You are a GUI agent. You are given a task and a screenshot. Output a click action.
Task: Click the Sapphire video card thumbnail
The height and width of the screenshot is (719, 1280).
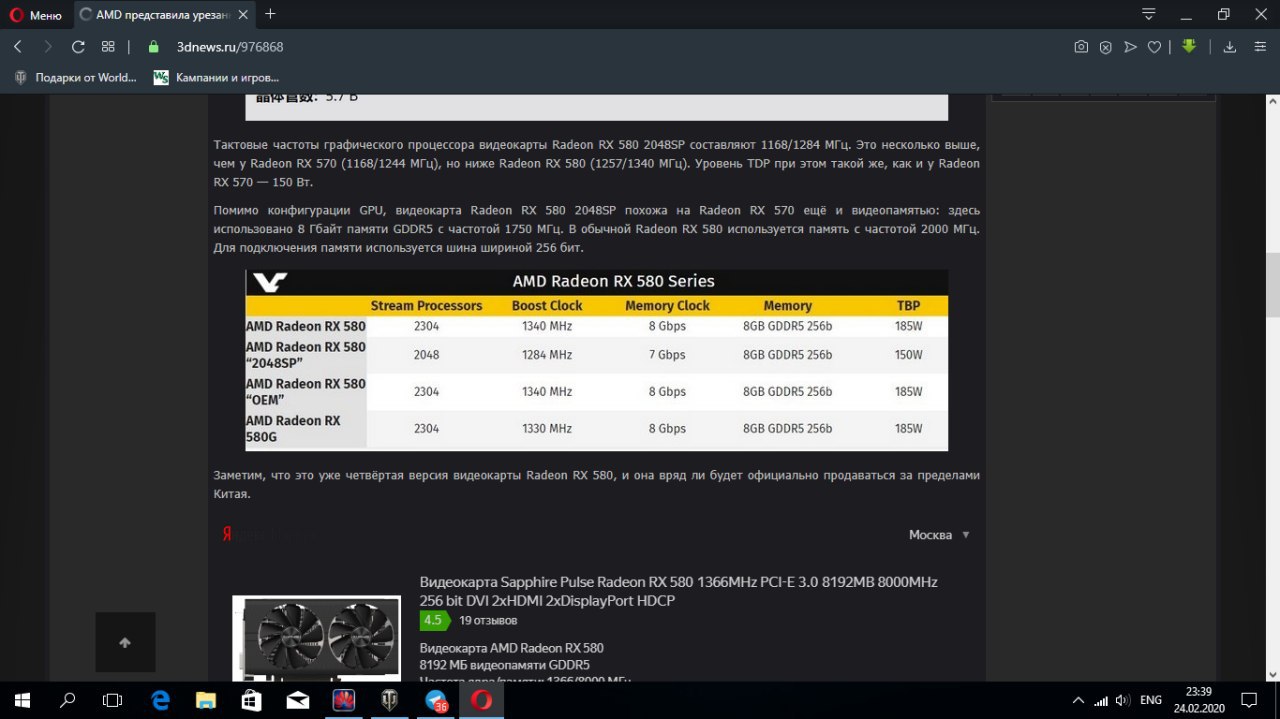[x=316, y=638]
